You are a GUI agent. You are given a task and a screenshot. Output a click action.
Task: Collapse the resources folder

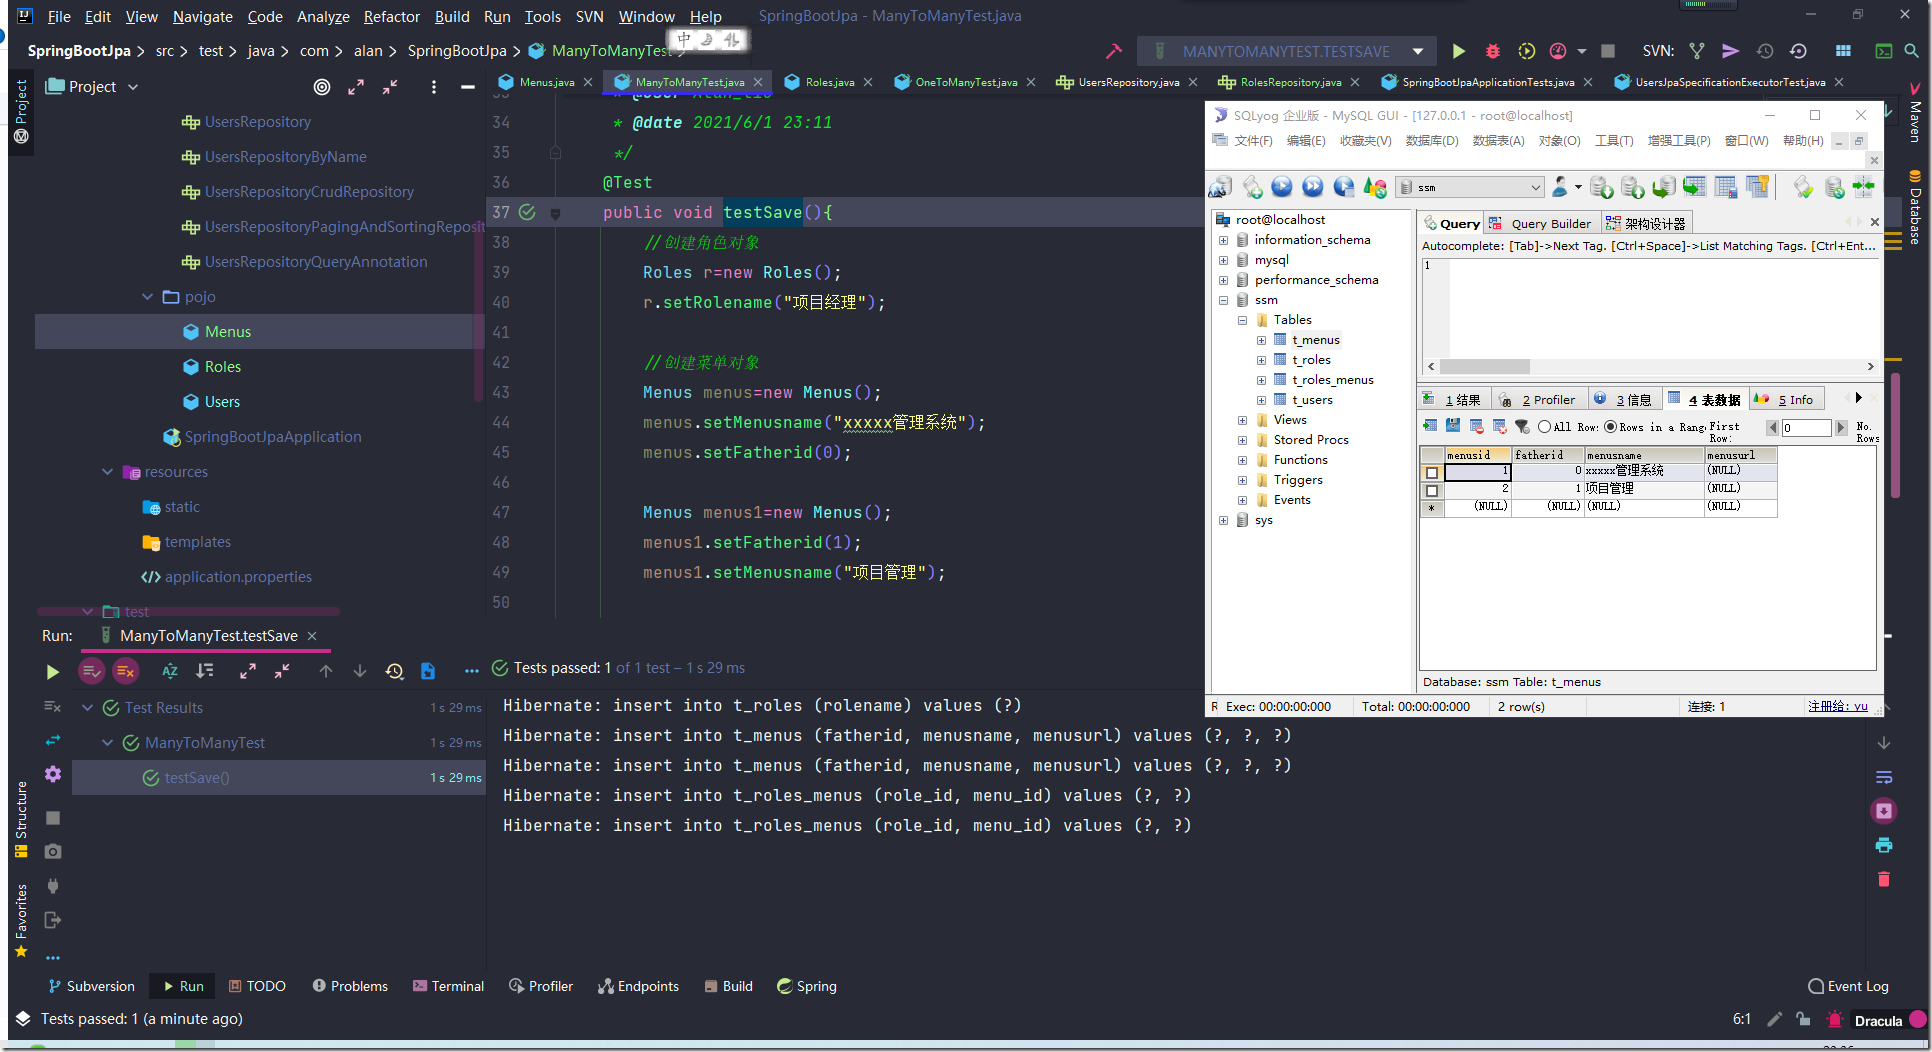[108, 472]
